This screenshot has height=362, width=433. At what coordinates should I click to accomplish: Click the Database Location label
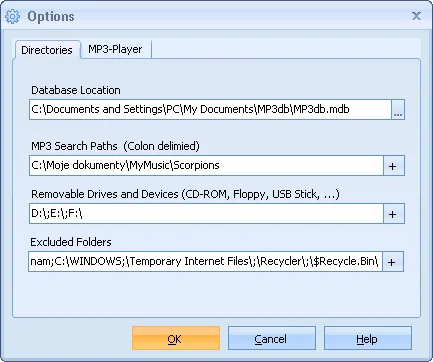76,90
